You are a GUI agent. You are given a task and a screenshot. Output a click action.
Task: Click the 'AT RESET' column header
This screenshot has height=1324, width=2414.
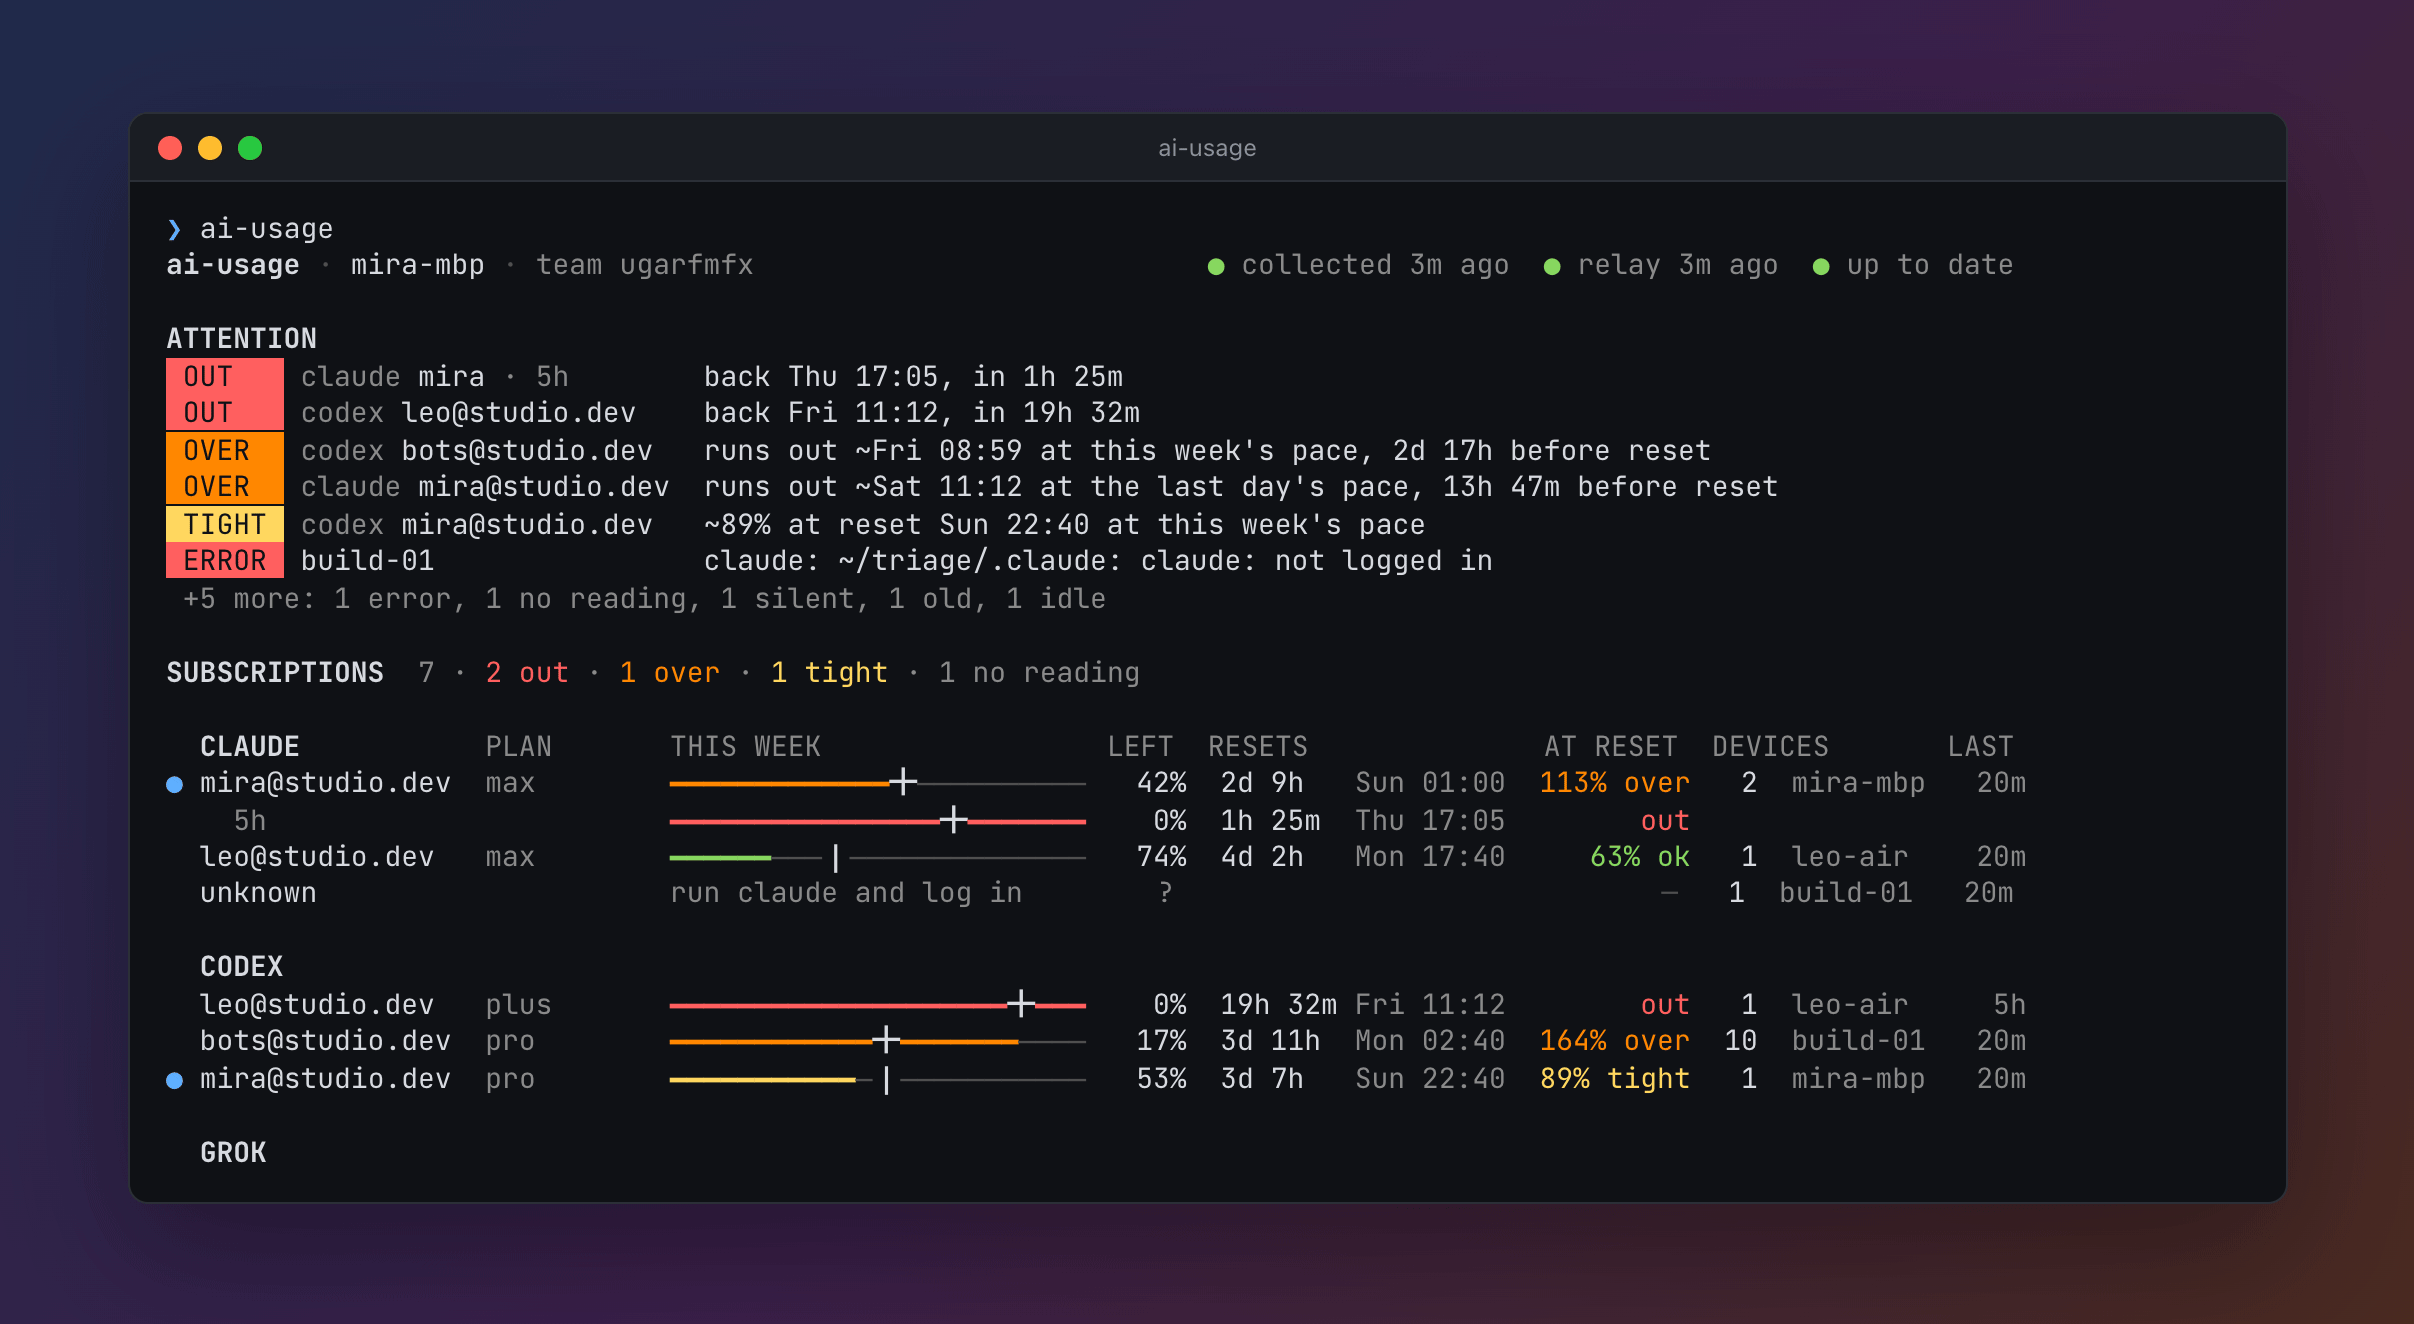coord(1611,747)
